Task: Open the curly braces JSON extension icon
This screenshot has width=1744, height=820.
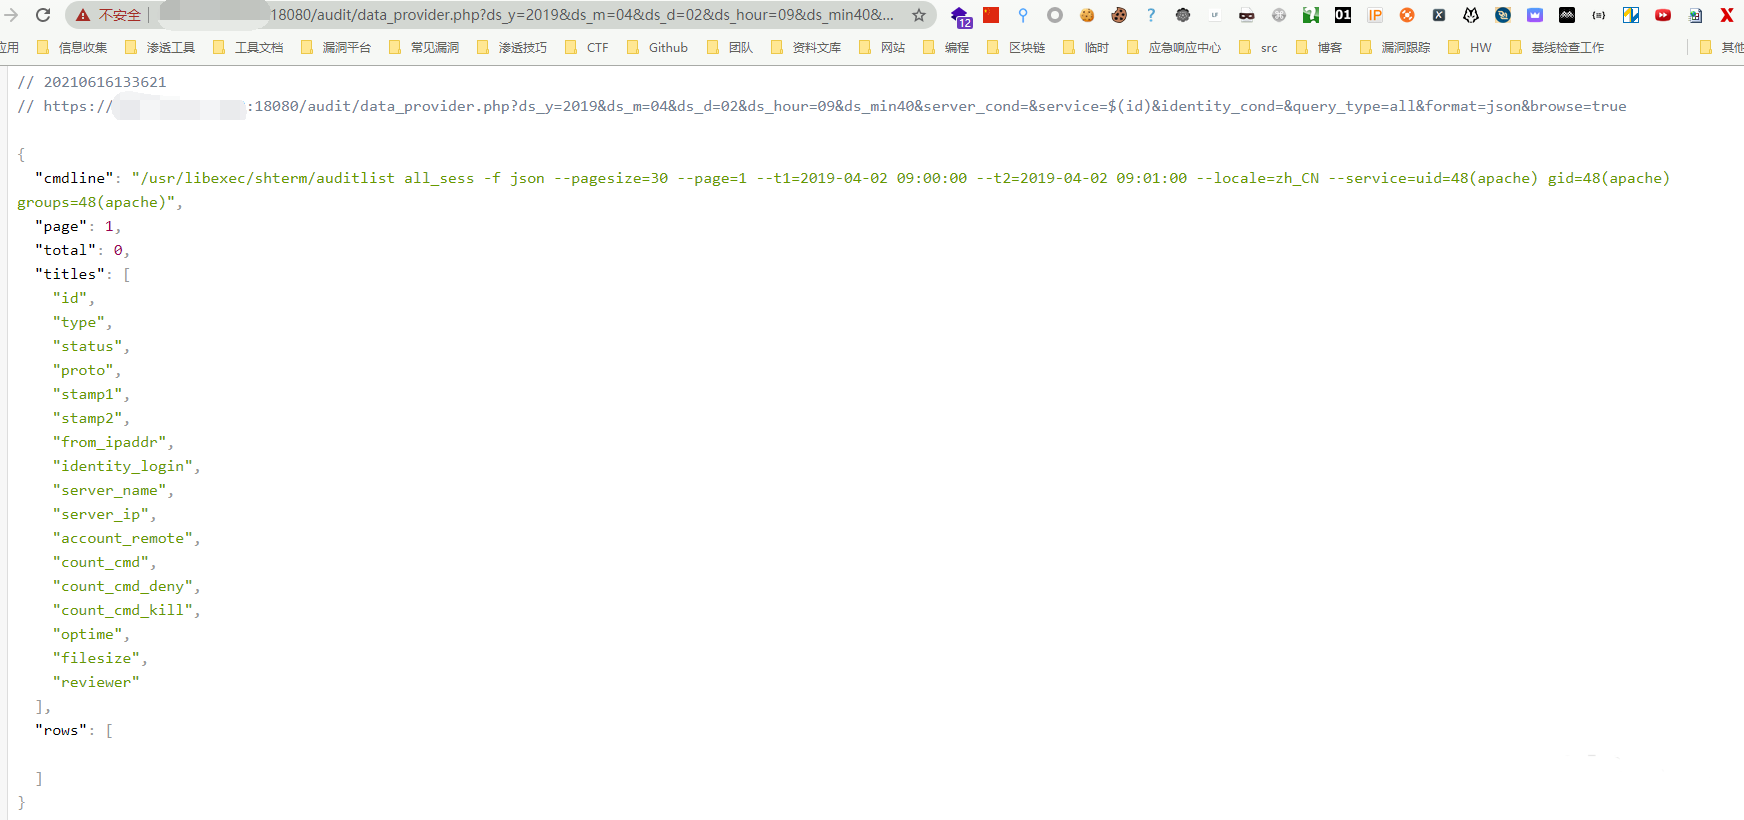Action: [x=1599, y=15]
